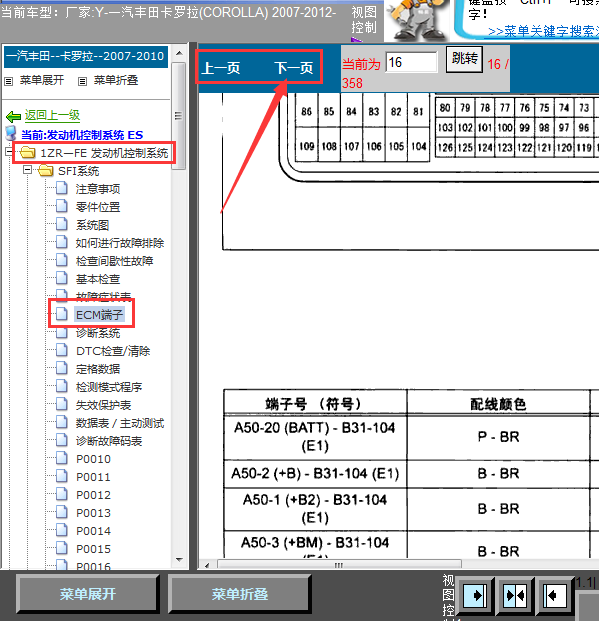Select the 诊断系统 tree item
This screenshot has width=599, height=621.
(97, 333)
